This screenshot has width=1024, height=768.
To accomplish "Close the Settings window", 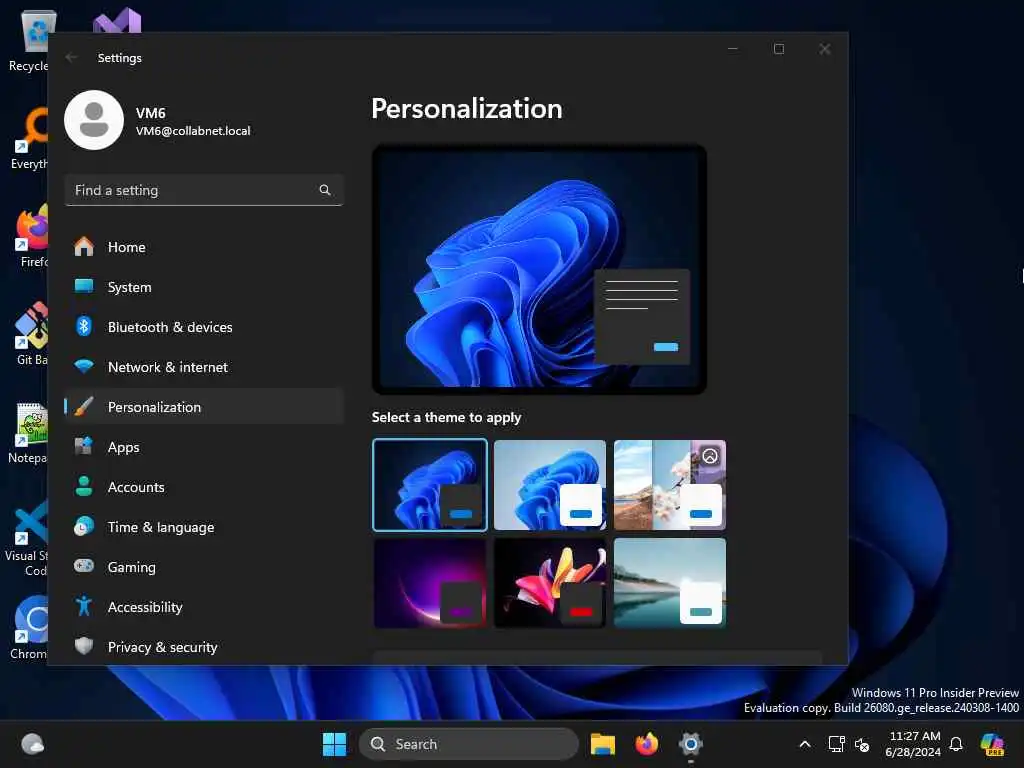I will point(825,49).
